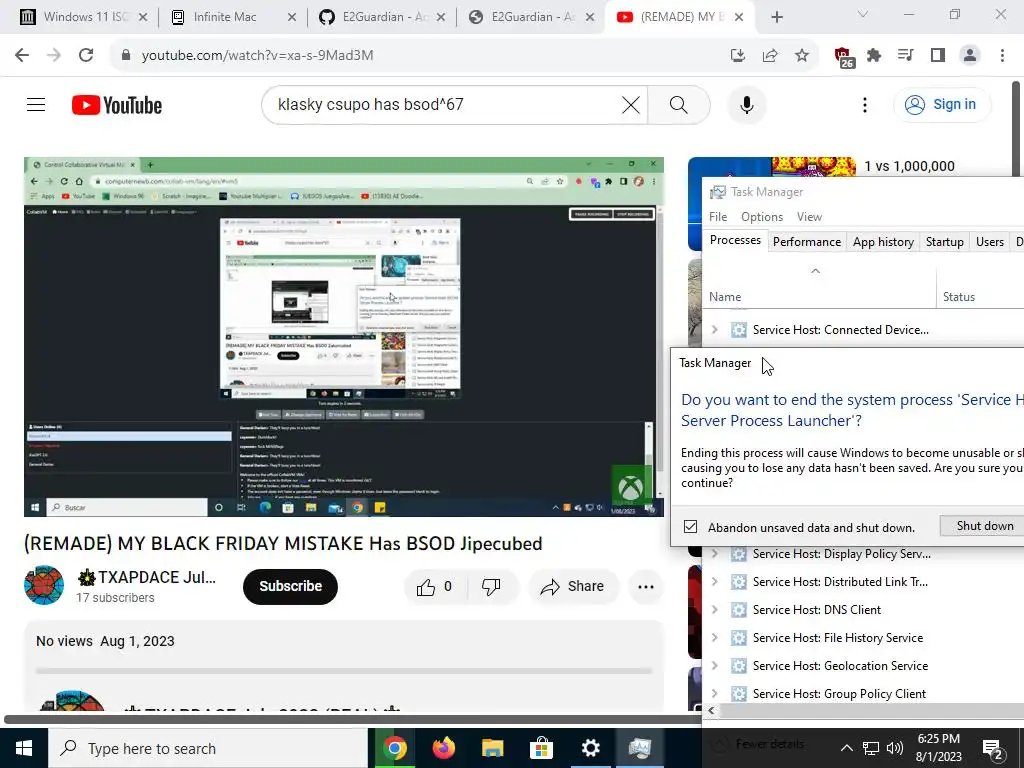Uncheck Abandon unsaved data and shut down
The height and width of the screenshot is (768, 1024).
point(690,526)
